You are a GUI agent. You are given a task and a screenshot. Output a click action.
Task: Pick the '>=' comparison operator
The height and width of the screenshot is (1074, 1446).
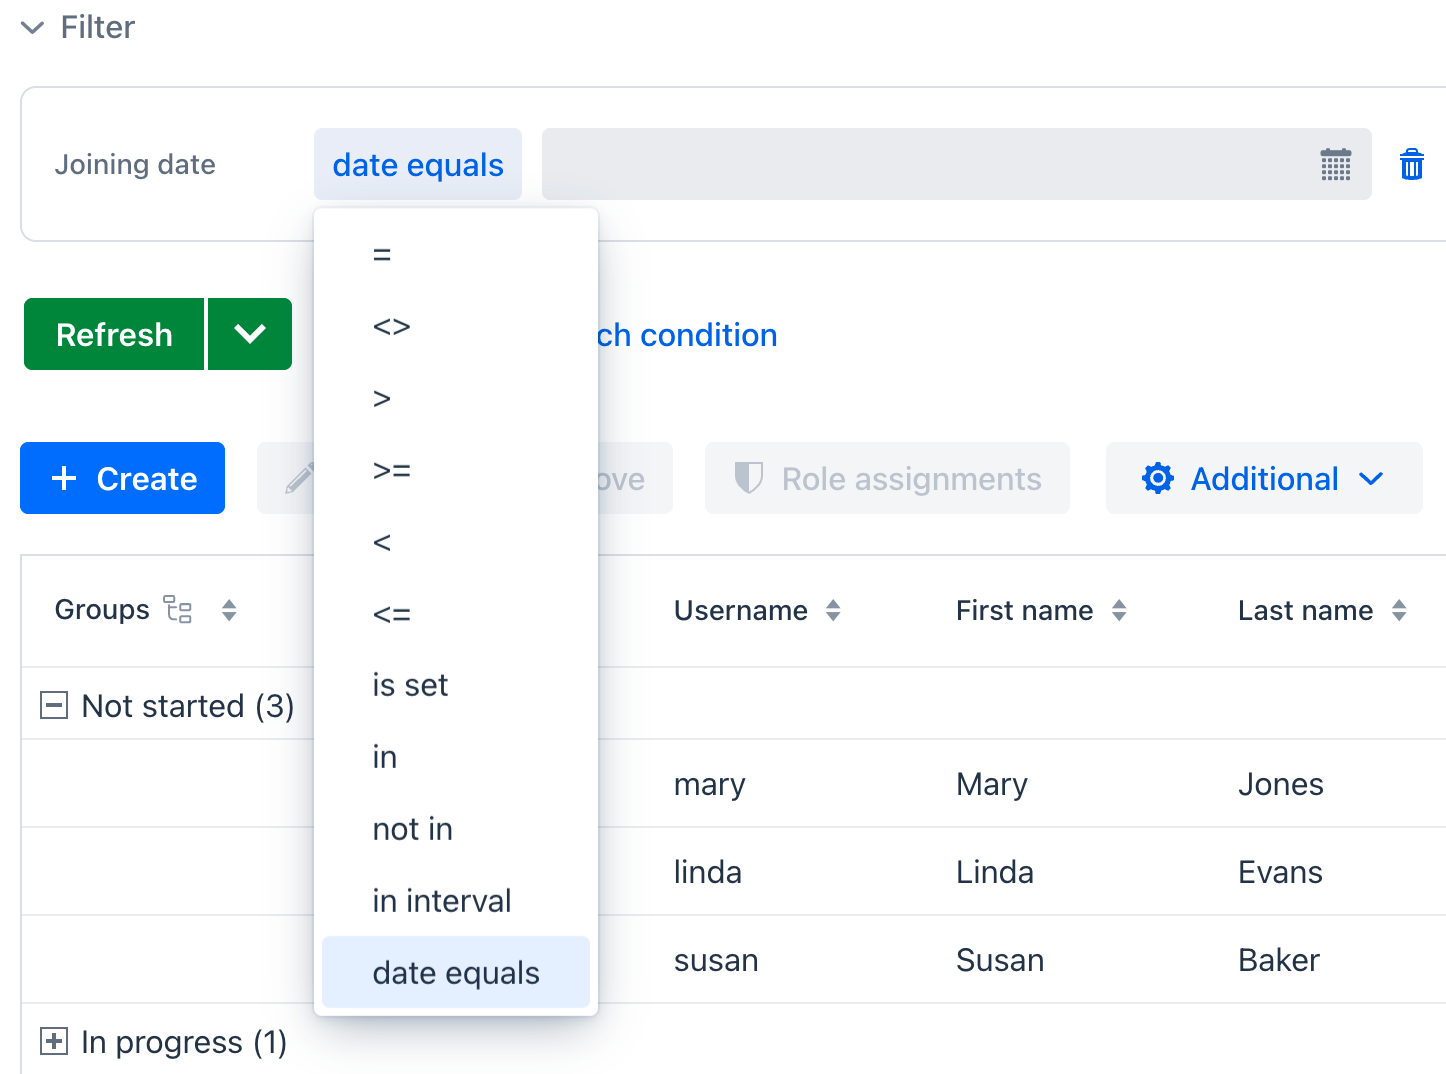[x=391, y=470]
